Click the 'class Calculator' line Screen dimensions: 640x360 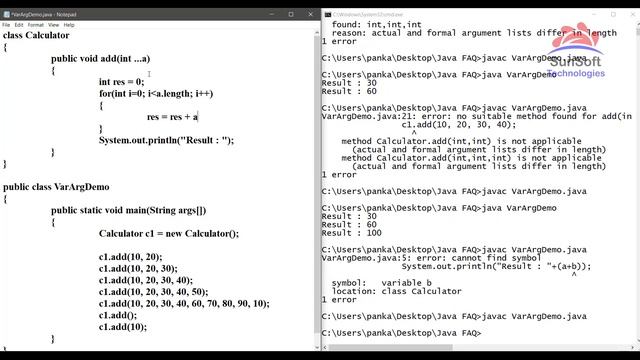pyautogui.click(x=36, y=35)
